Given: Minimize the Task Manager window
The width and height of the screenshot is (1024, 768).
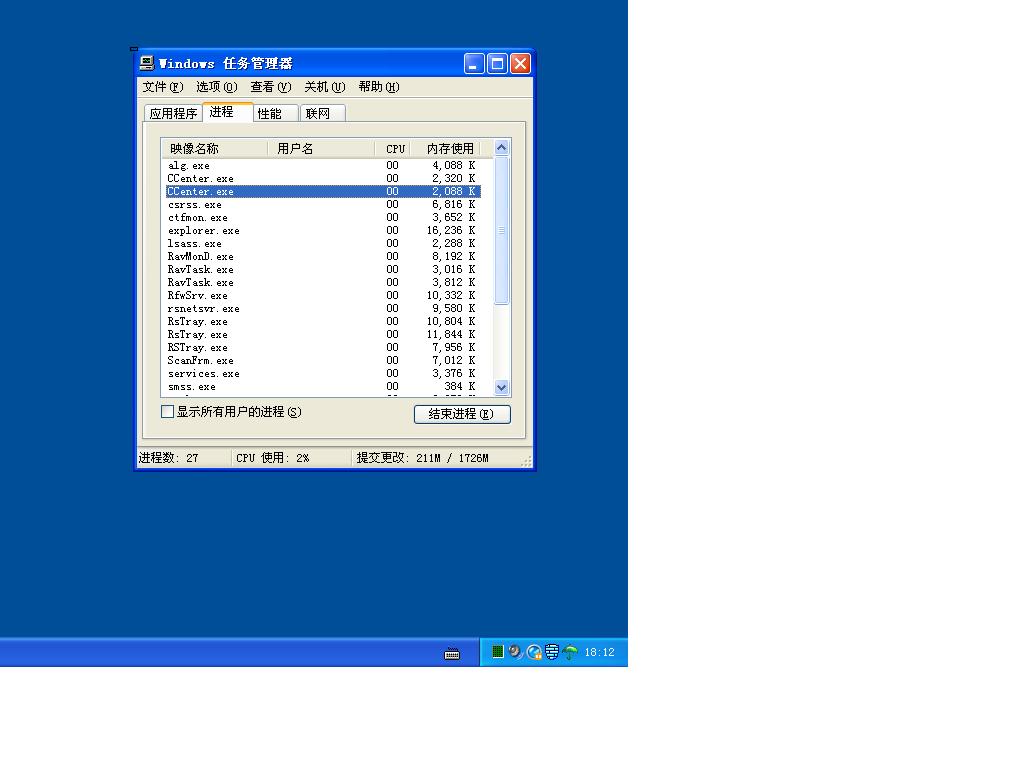Looking at the screenshot, I should 474,63.
